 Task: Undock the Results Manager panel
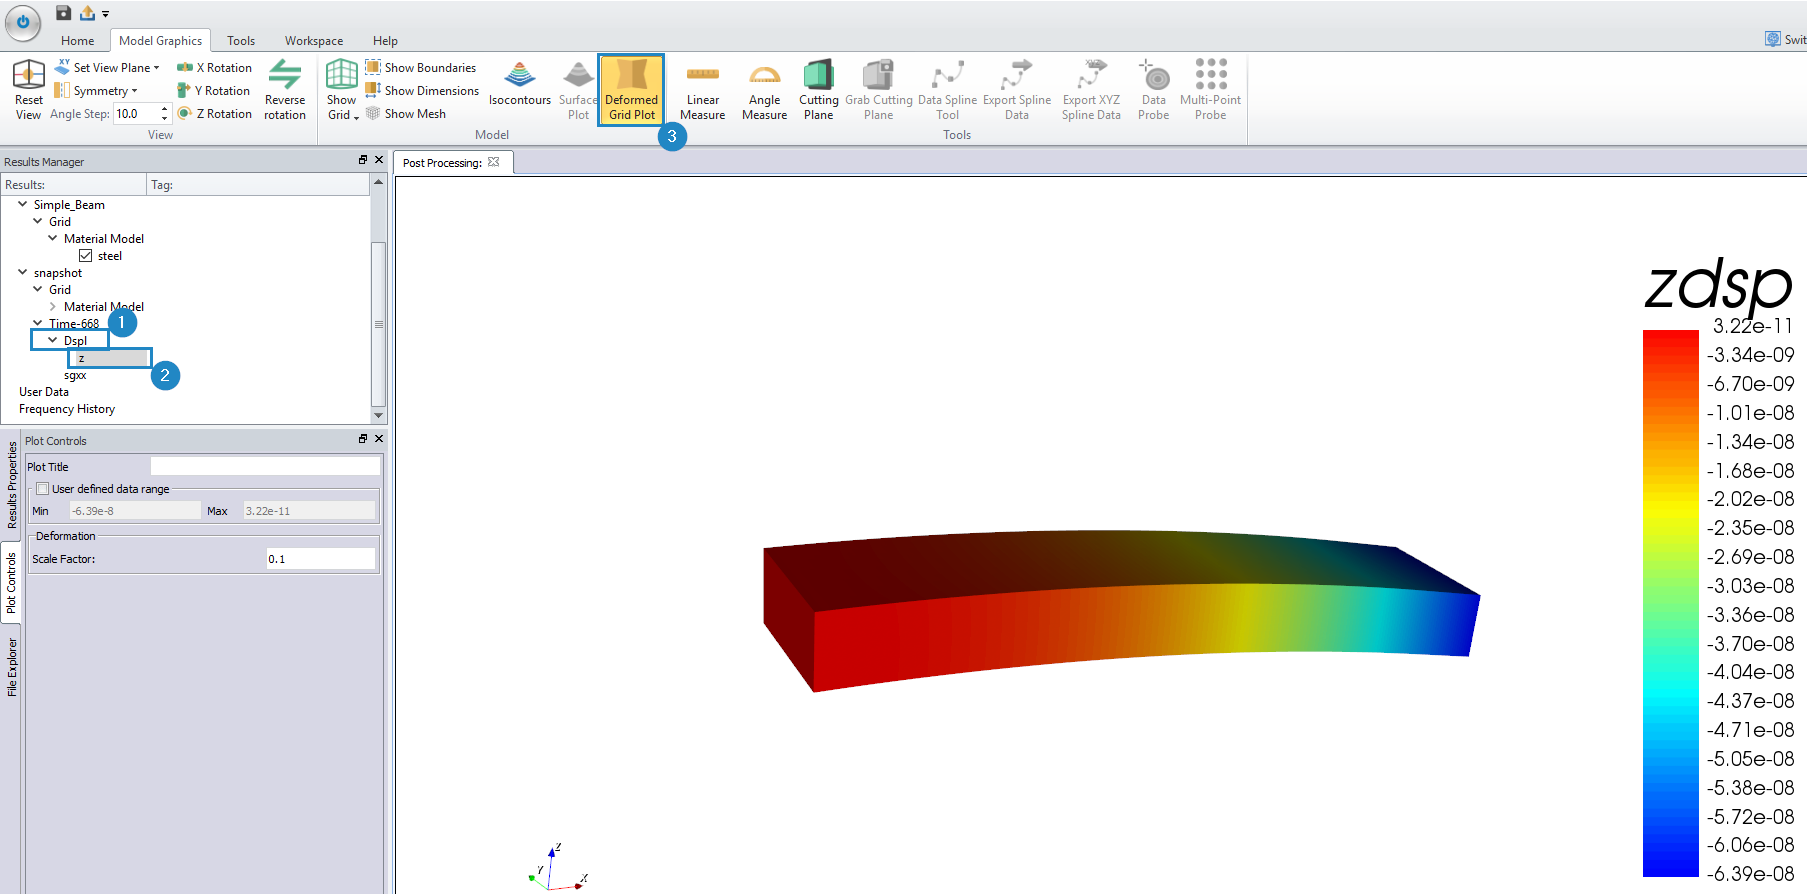click(363, 160)
